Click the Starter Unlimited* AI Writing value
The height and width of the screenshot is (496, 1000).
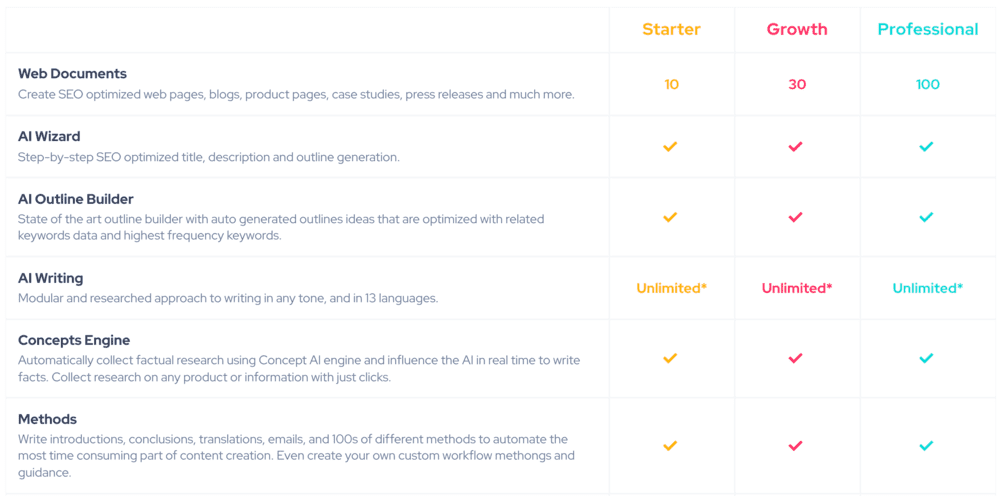point(672,288)
